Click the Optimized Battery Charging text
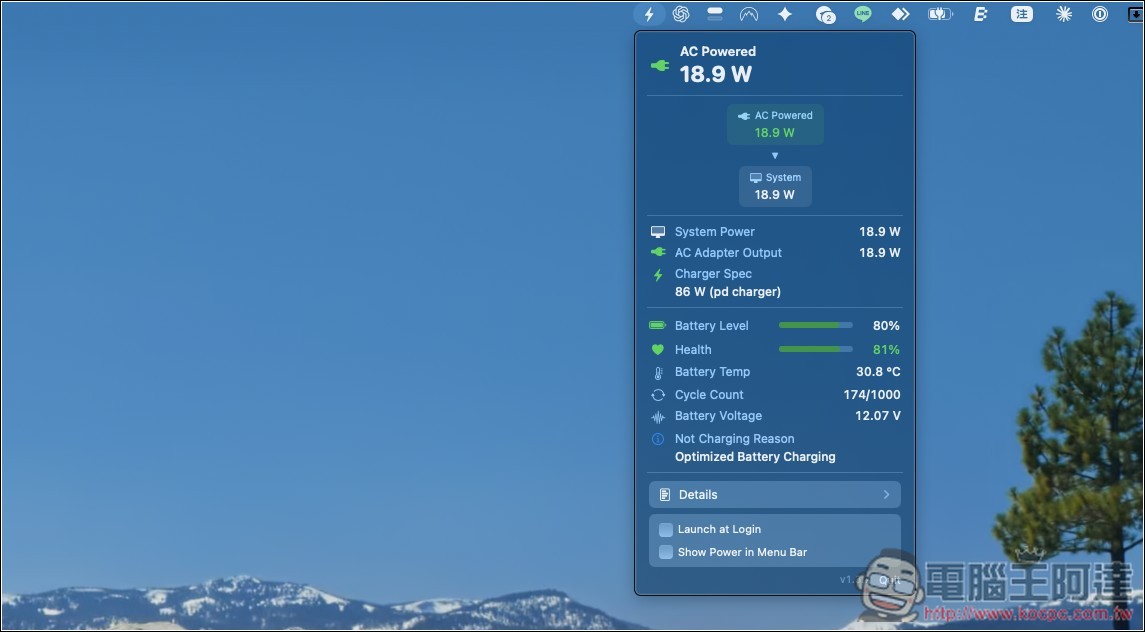Viewport: 1145px width, 632px height. [755, 457]
